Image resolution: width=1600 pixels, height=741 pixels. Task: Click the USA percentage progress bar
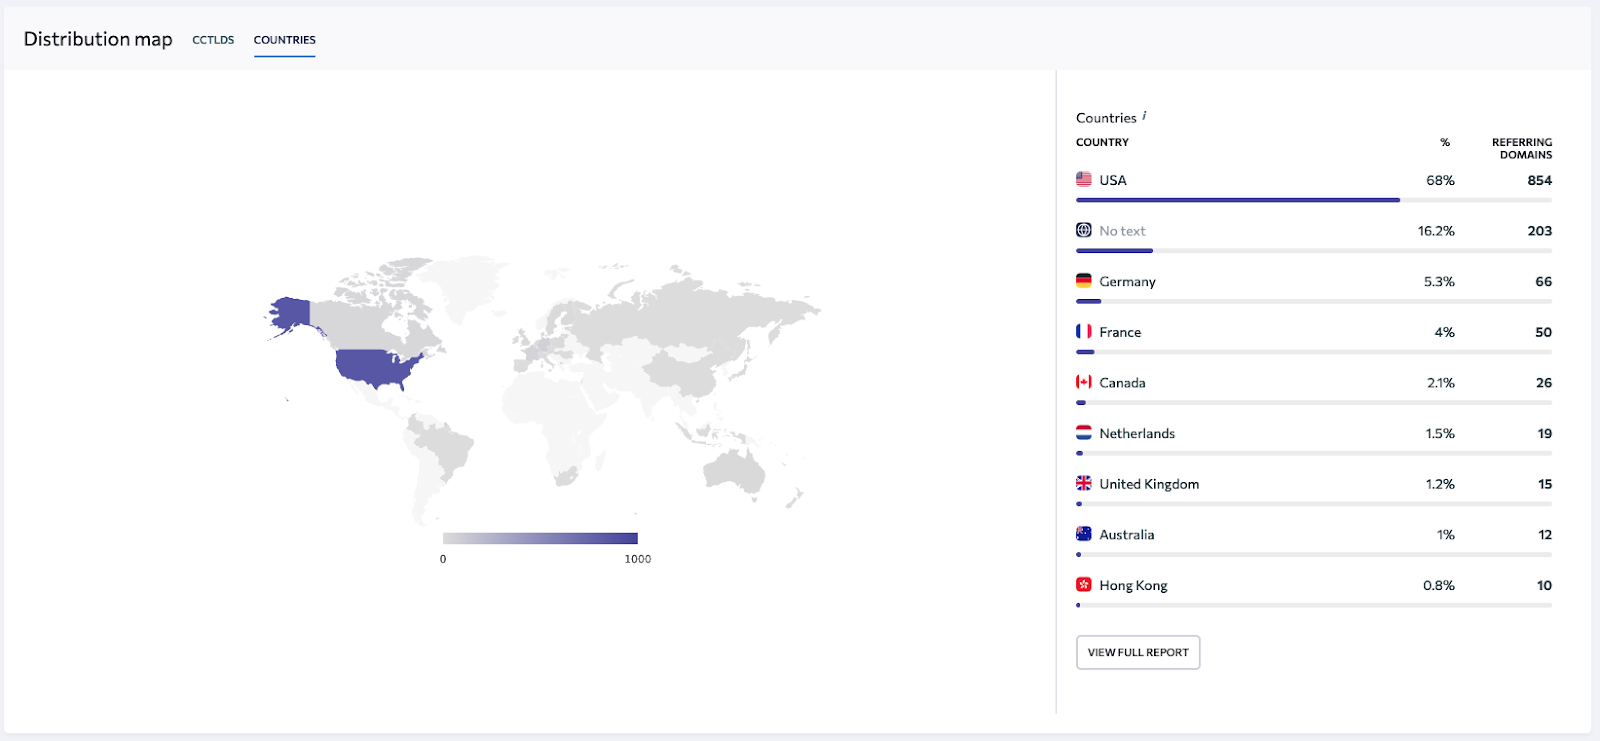pyautogui.click(x=1237, y=200)
